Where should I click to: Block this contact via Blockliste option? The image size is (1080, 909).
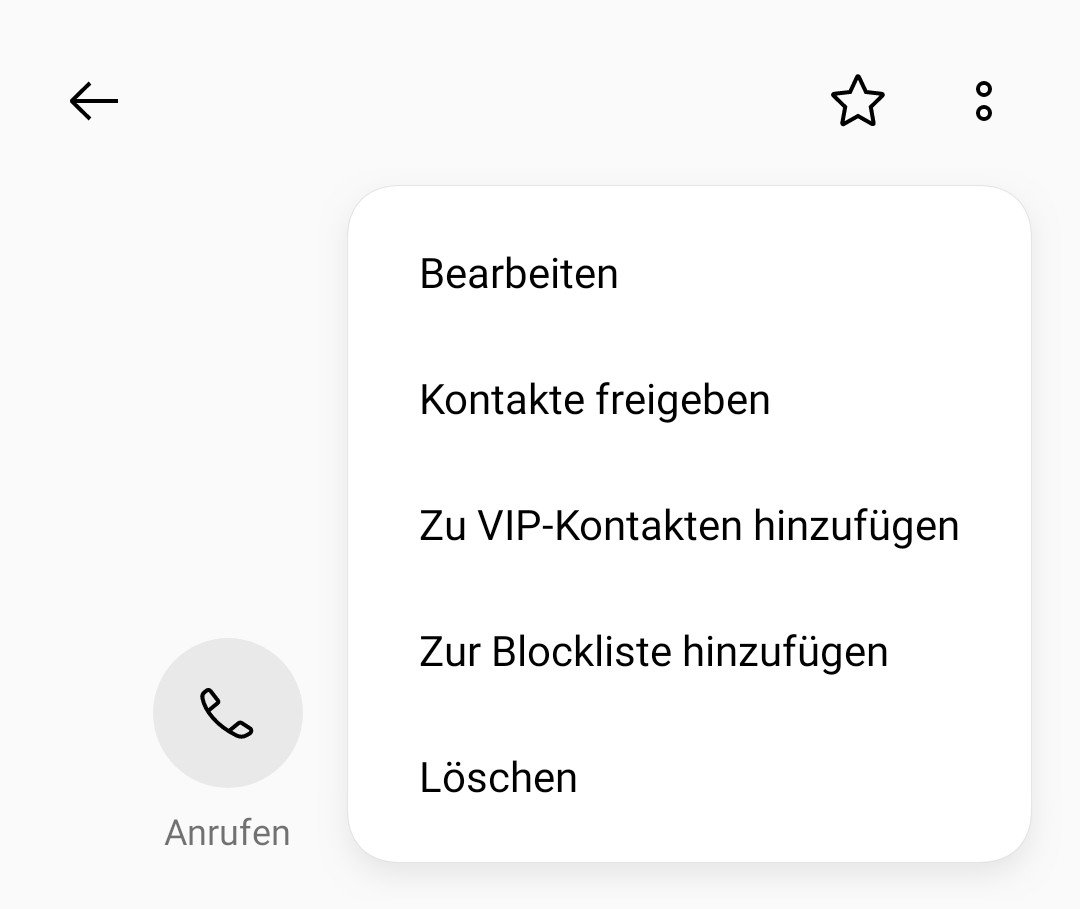click(x=689, y=651)
